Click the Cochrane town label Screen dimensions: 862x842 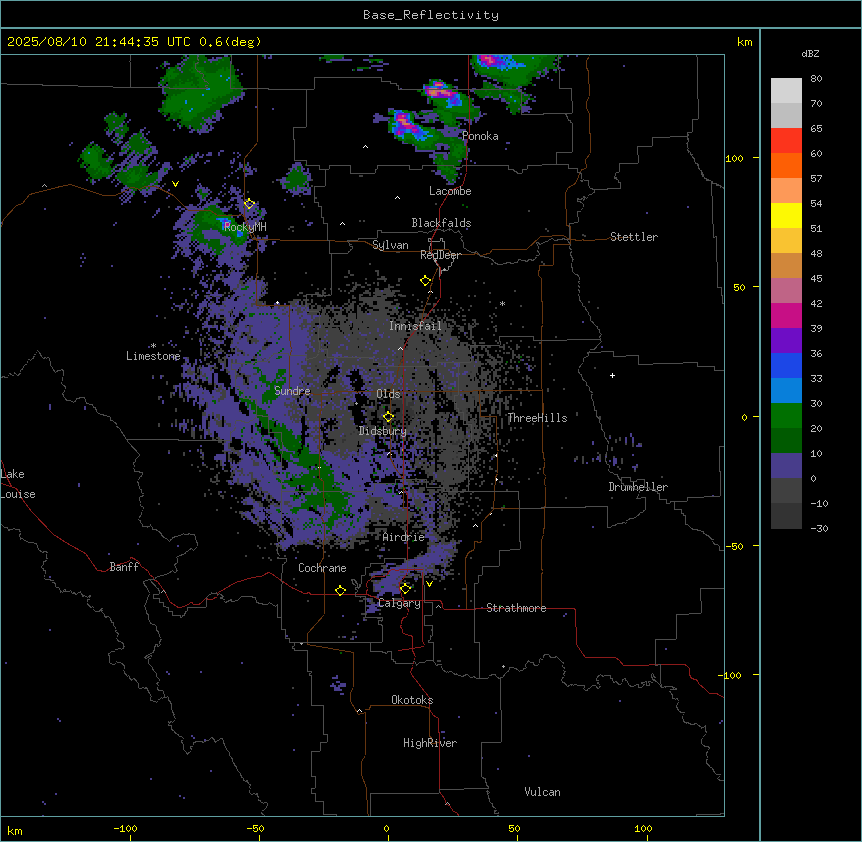point(322,568)
